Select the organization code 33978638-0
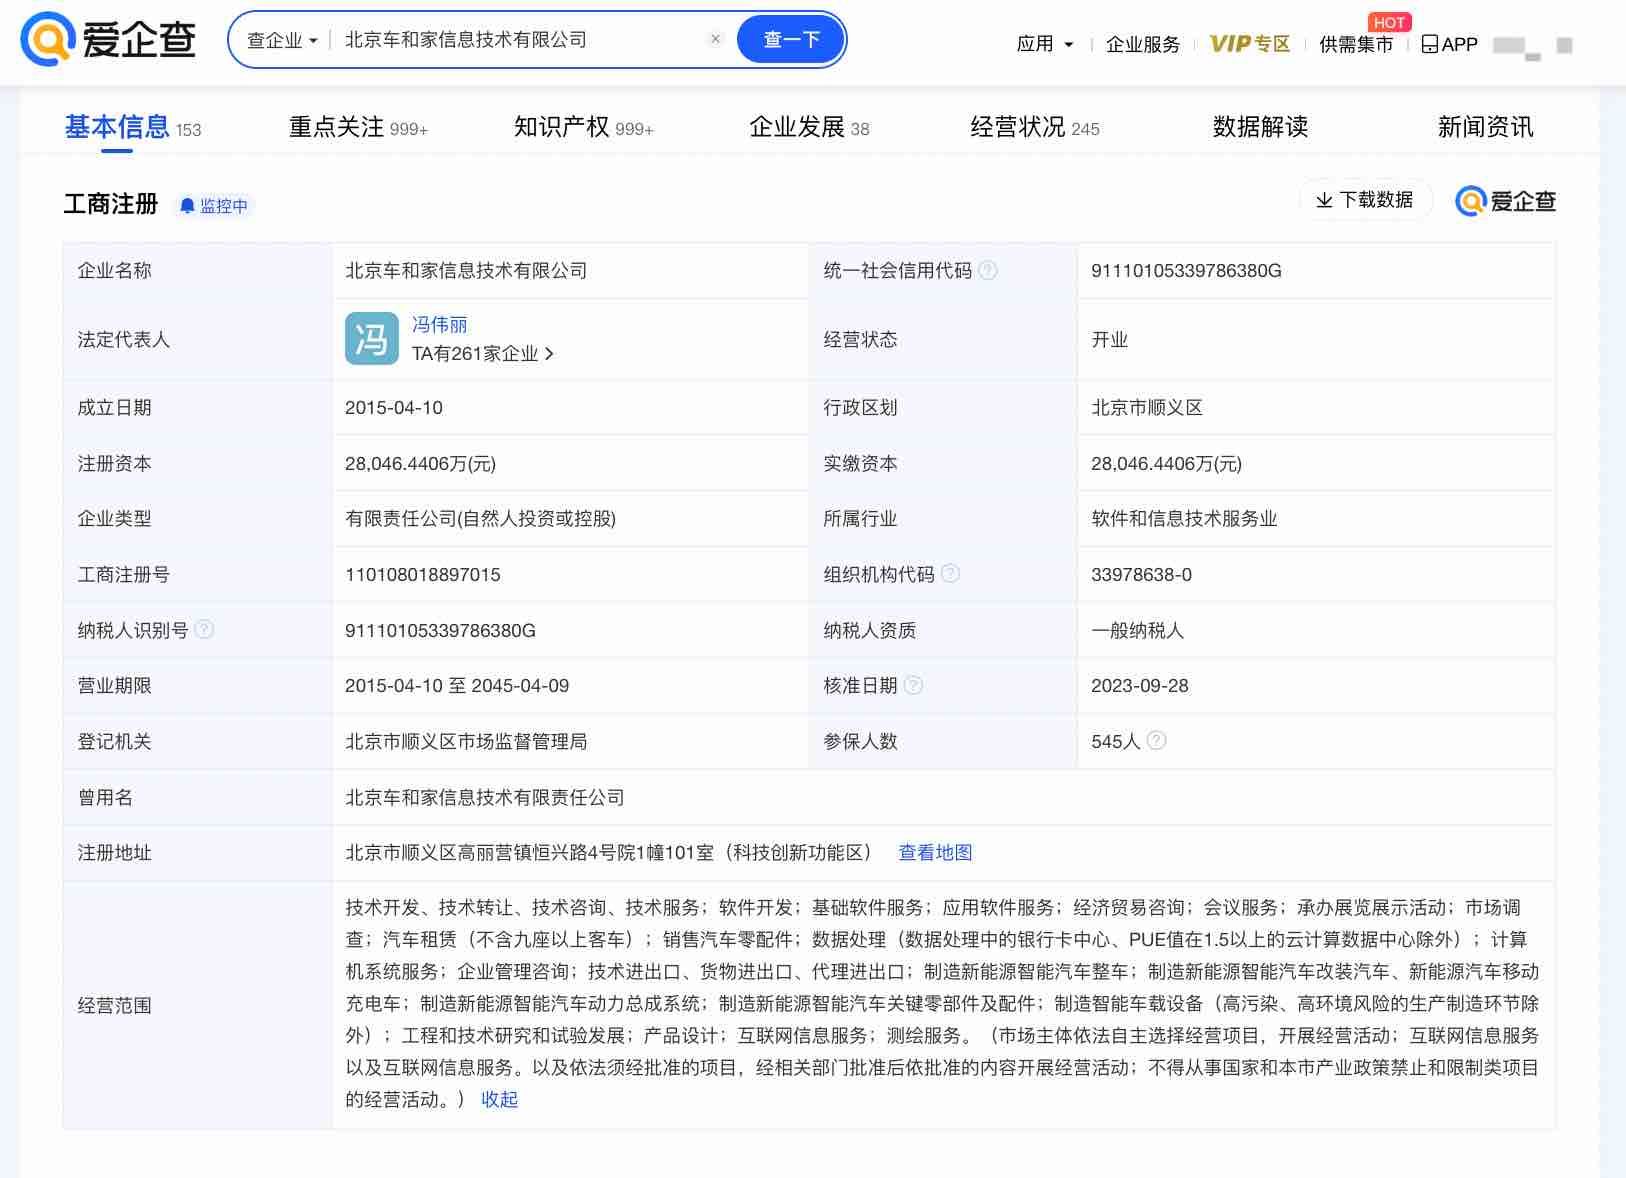 [1141, 575]
